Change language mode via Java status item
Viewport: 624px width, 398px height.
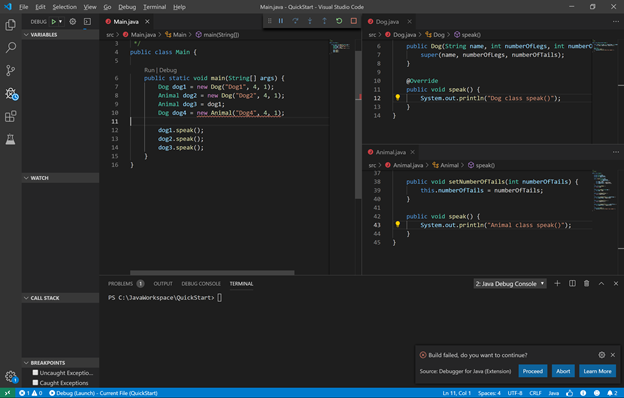tap(554, 393)
